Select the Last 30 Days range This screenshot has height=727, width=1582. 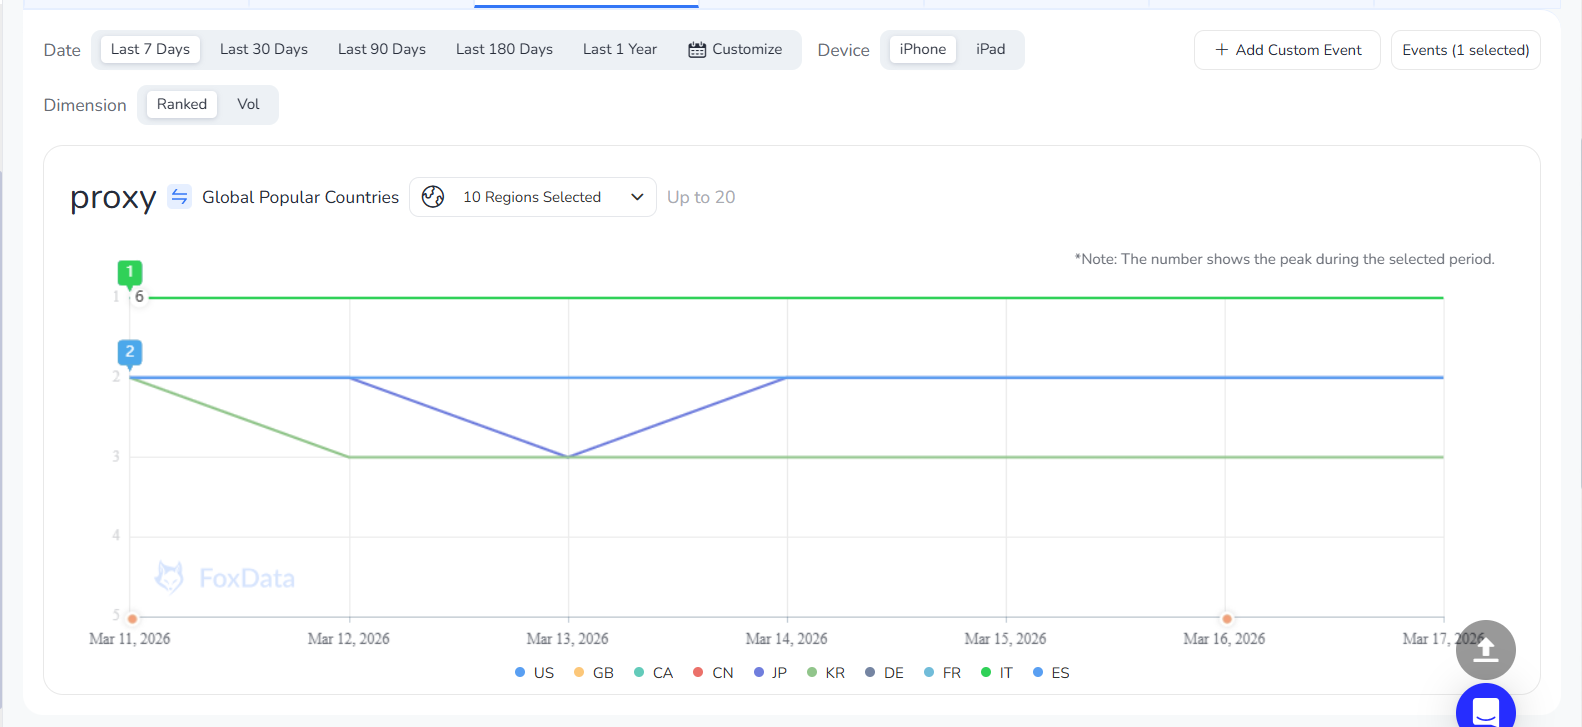(x=264, y=50)
